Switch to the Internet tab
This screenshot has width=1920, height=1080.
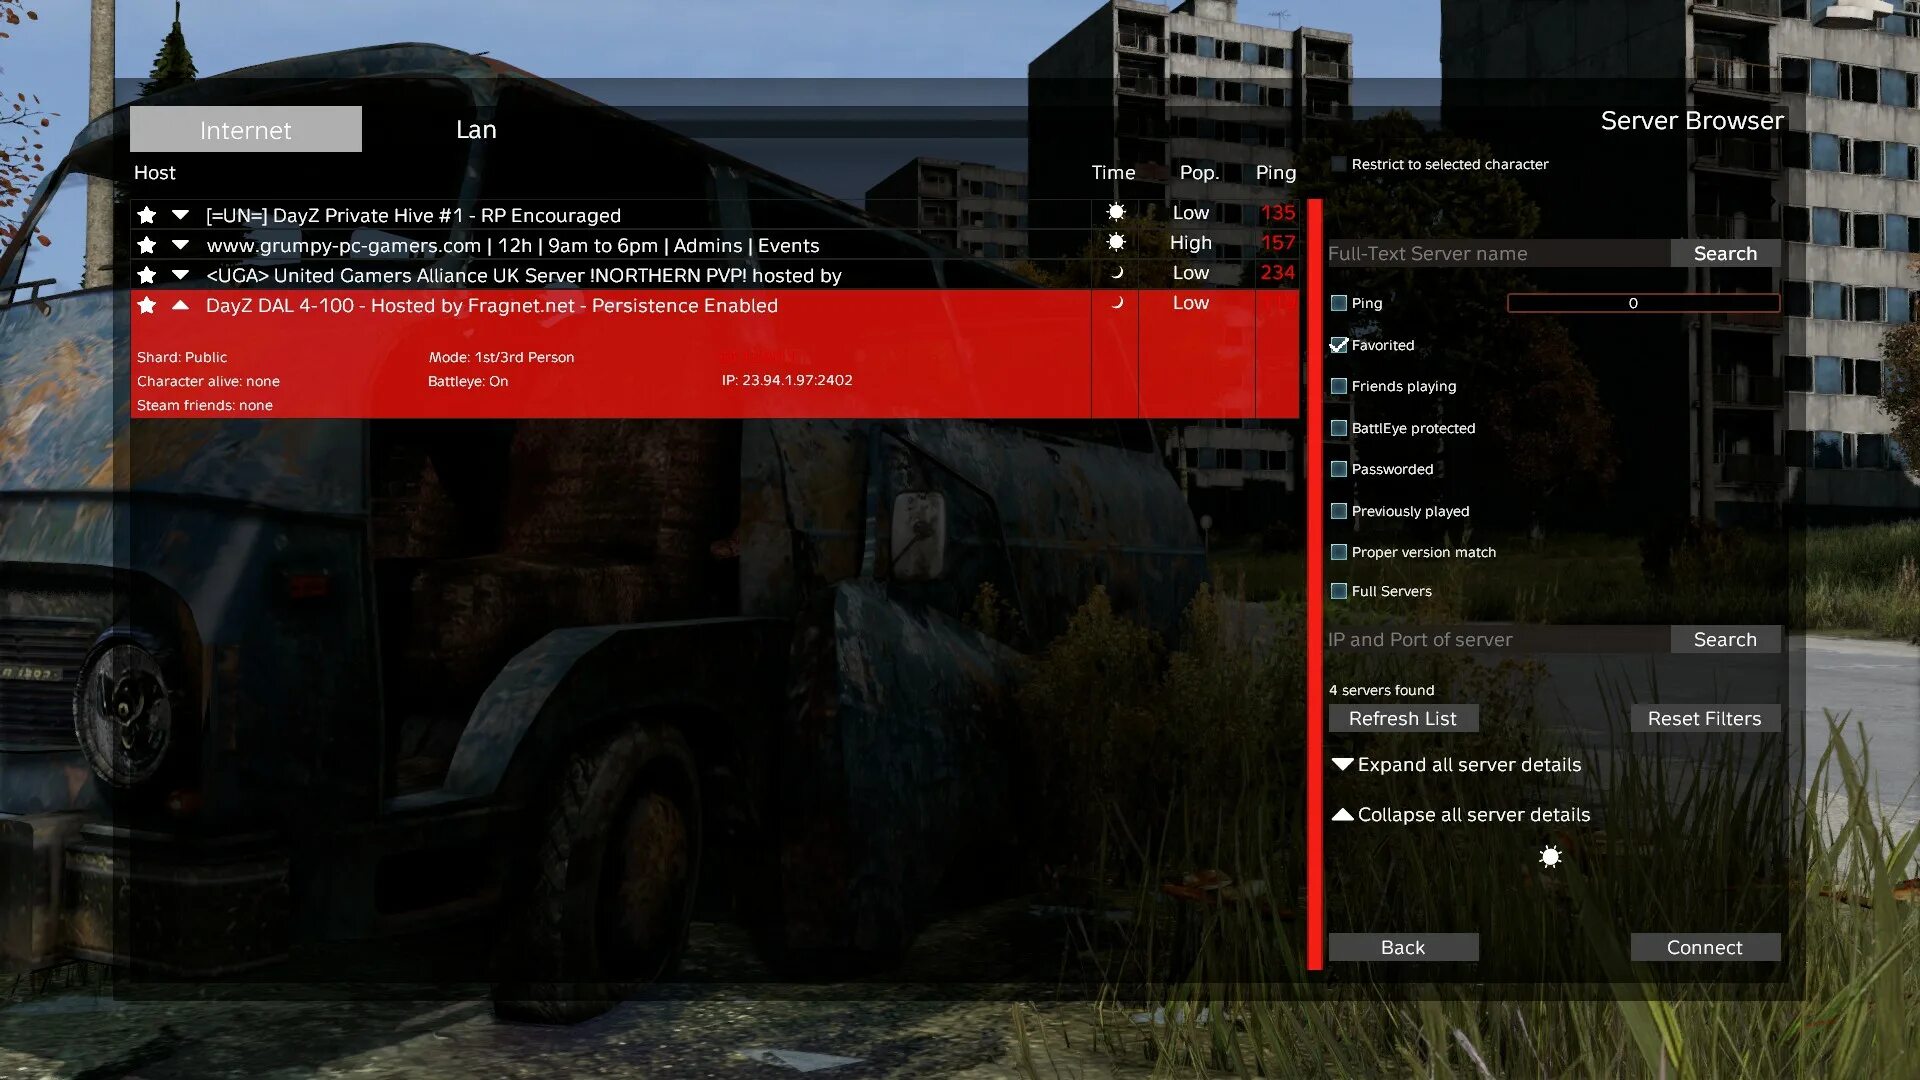pyautogui.click(x=245, y=129)
